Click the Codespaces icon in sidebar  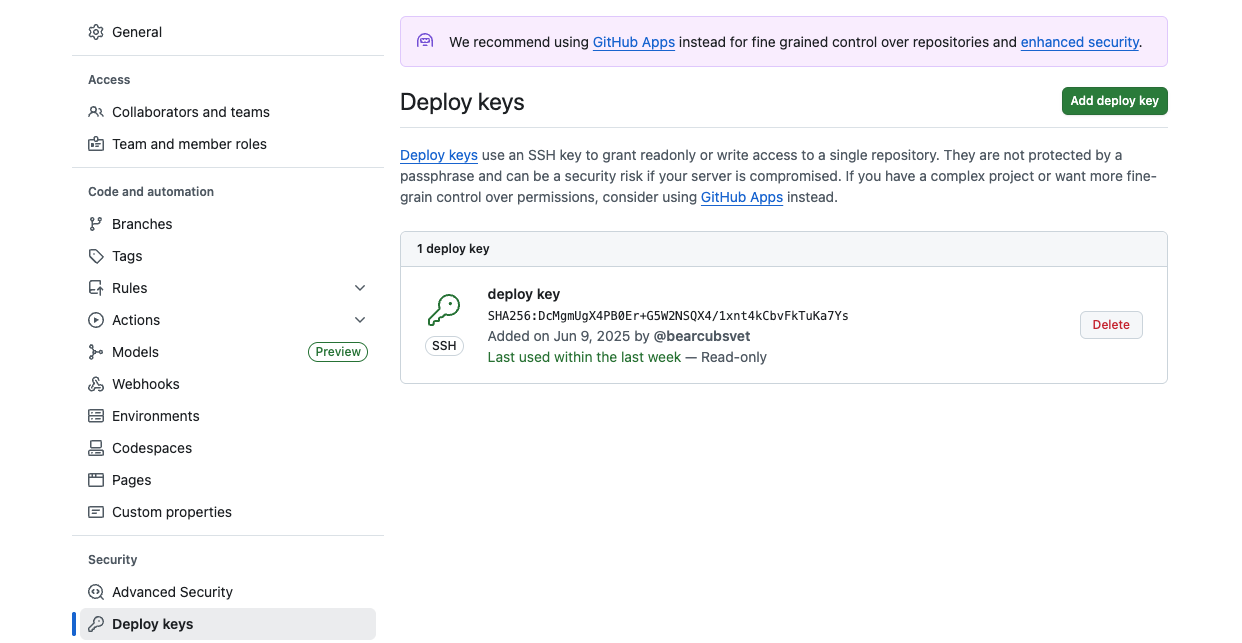pos(96,448)
